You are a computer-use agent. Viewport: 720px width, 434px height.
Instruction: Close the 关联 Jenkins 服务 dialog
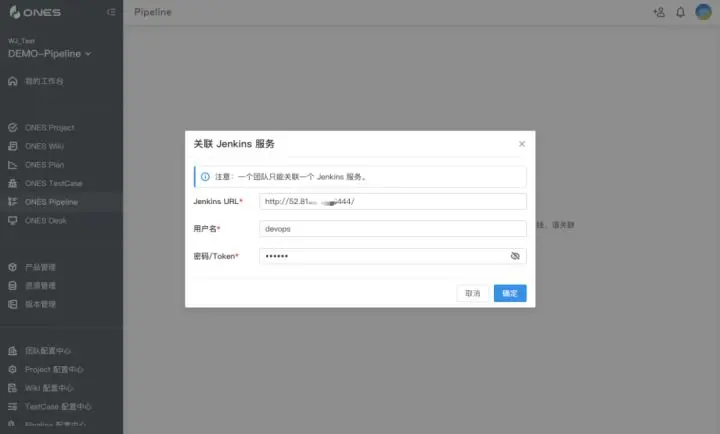[522, 144]
